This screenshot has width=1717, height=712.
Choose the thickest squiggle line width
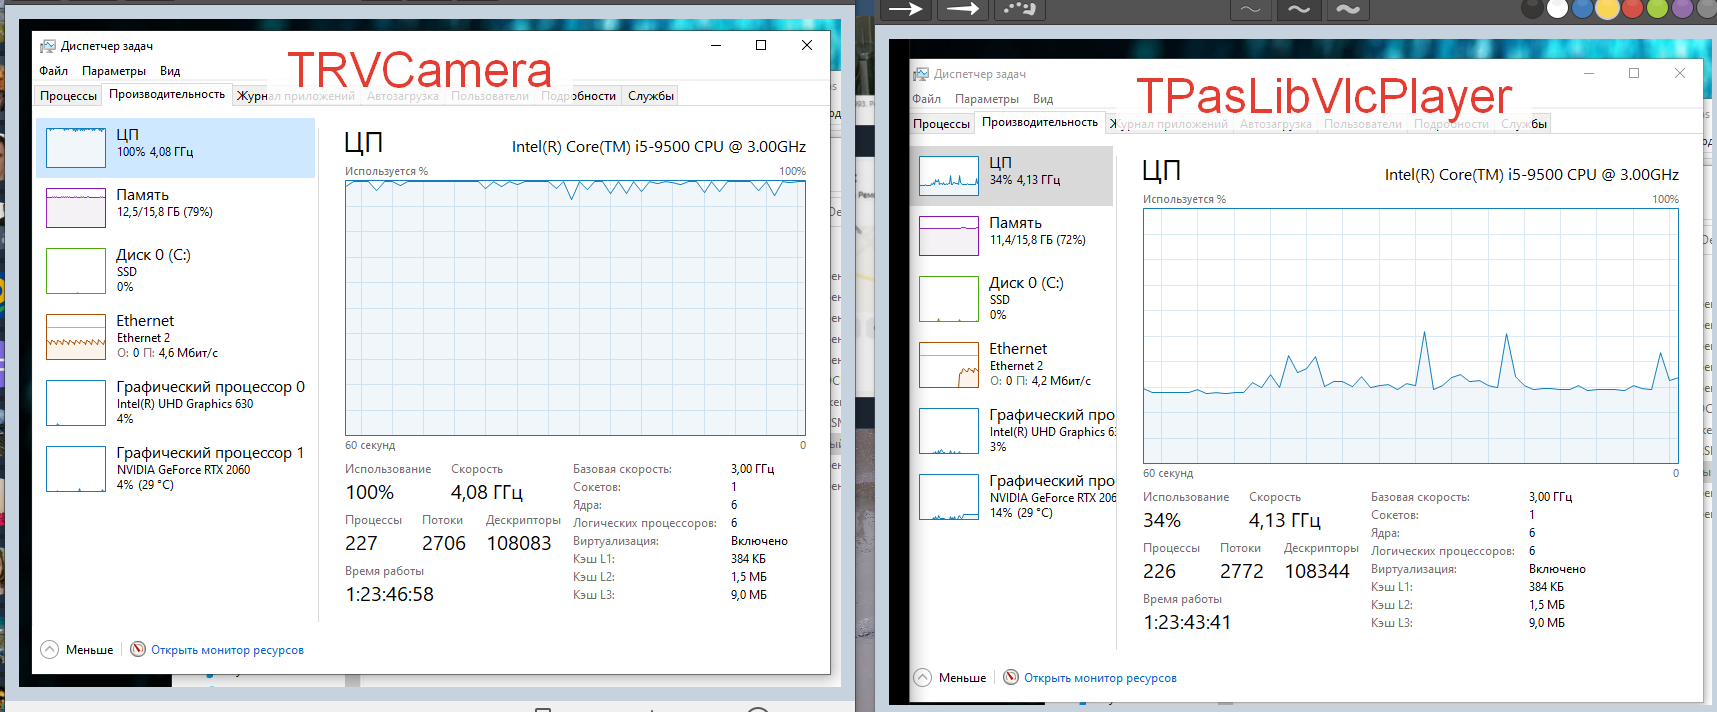(x=1347, y=9)
